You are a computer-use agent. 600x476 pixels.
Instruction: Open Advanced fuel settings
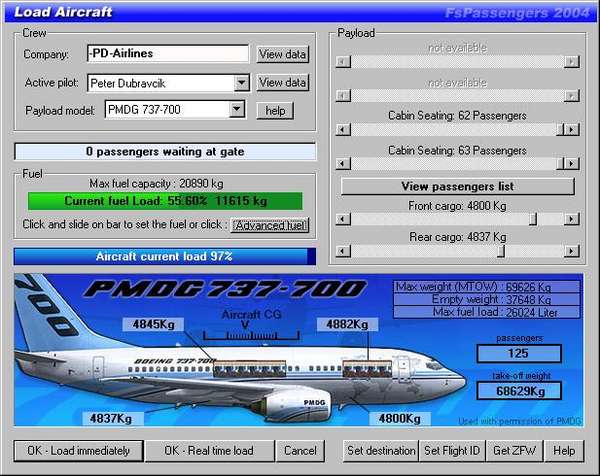270,225
